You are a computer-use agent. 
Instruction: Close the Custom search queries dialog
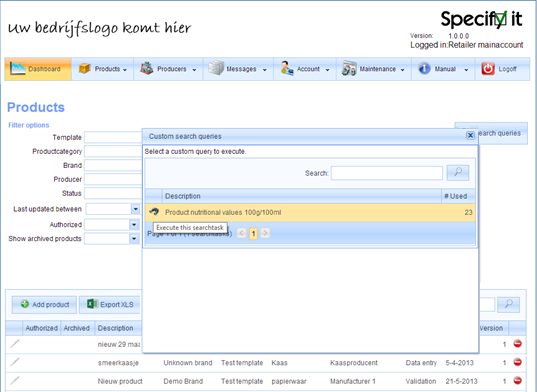click(x=470, y=136)
